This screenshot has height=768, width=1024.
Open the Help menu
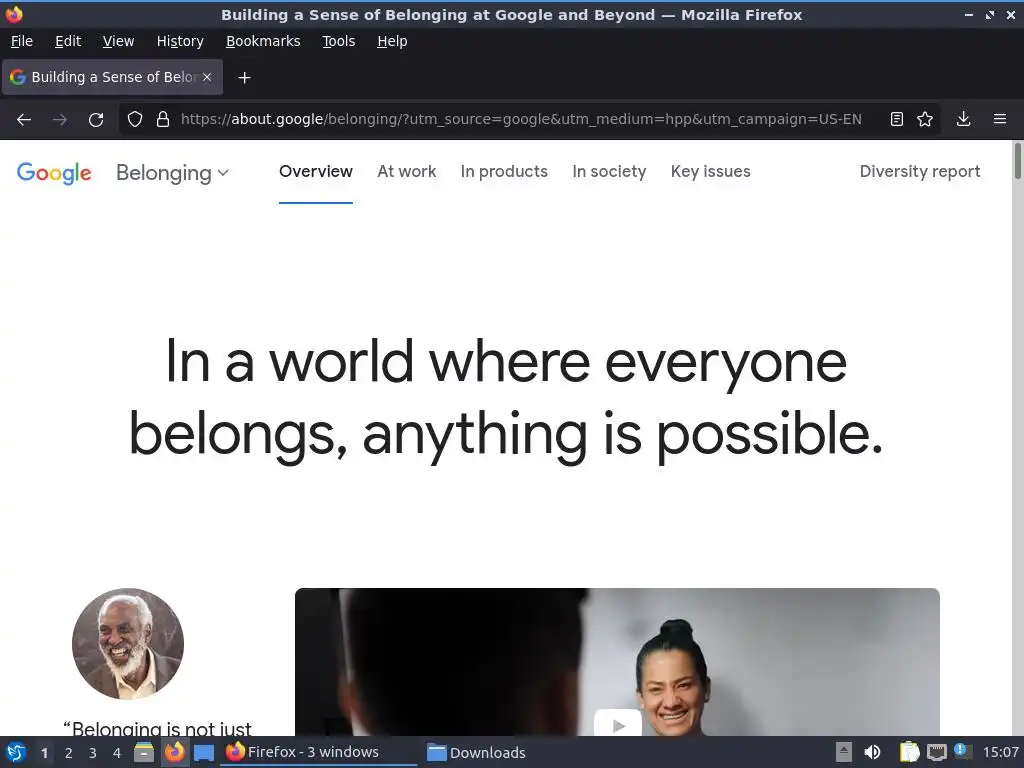392,41
